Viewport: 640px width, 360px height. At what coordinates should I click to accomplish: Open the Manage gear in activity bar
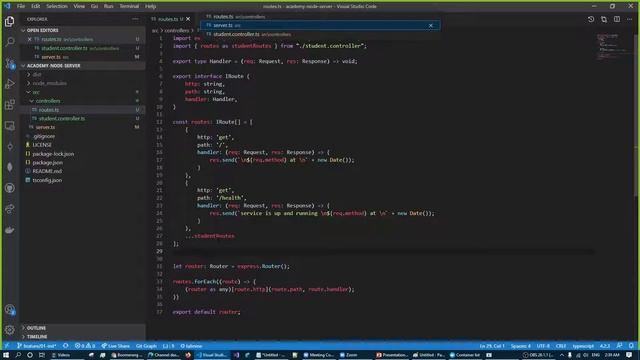pyautogui.click(x=10, y=330)
